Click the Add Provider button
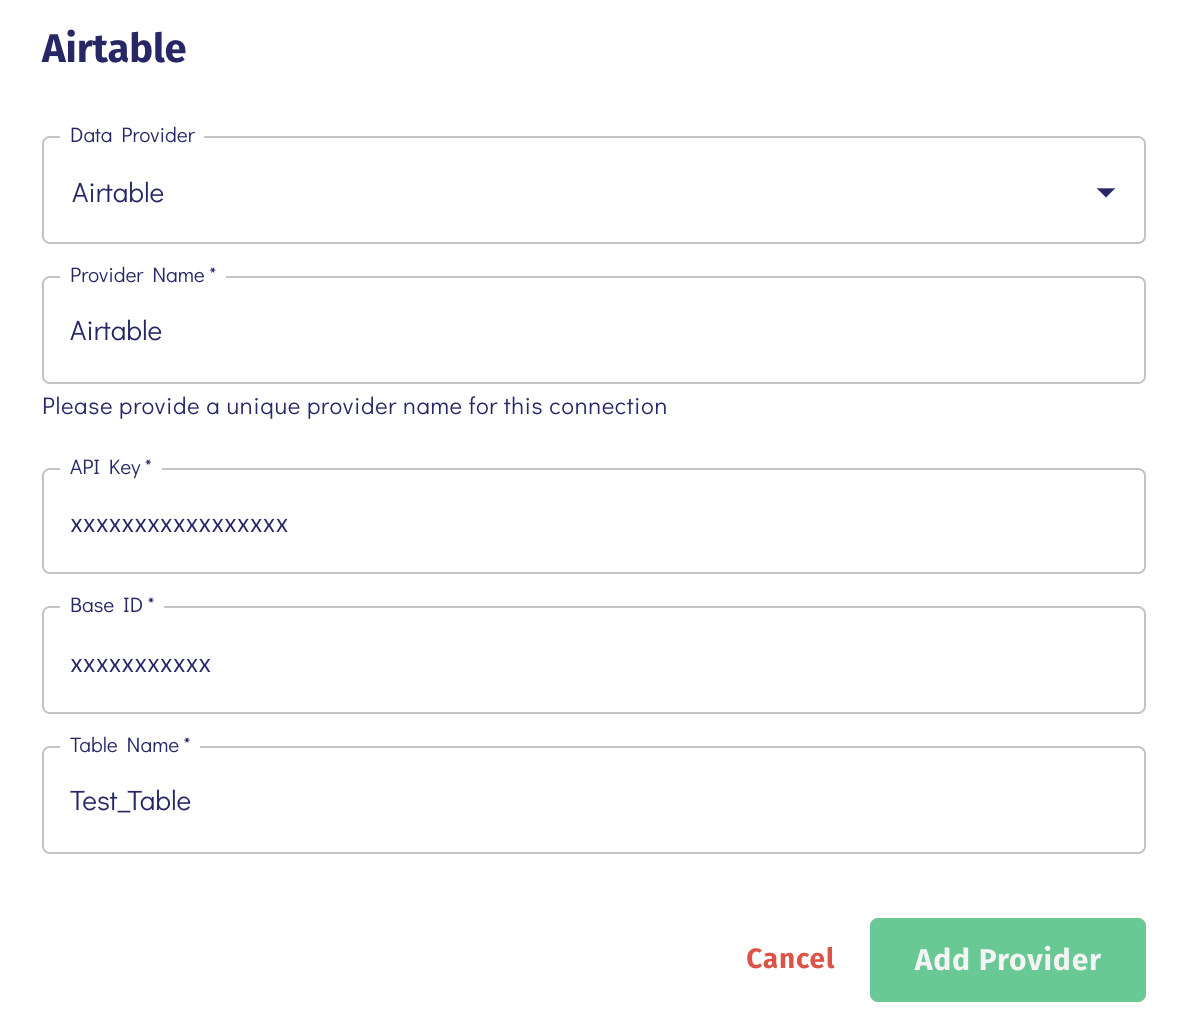This screenshot has height=1028, width=1190. (1008, 960)
